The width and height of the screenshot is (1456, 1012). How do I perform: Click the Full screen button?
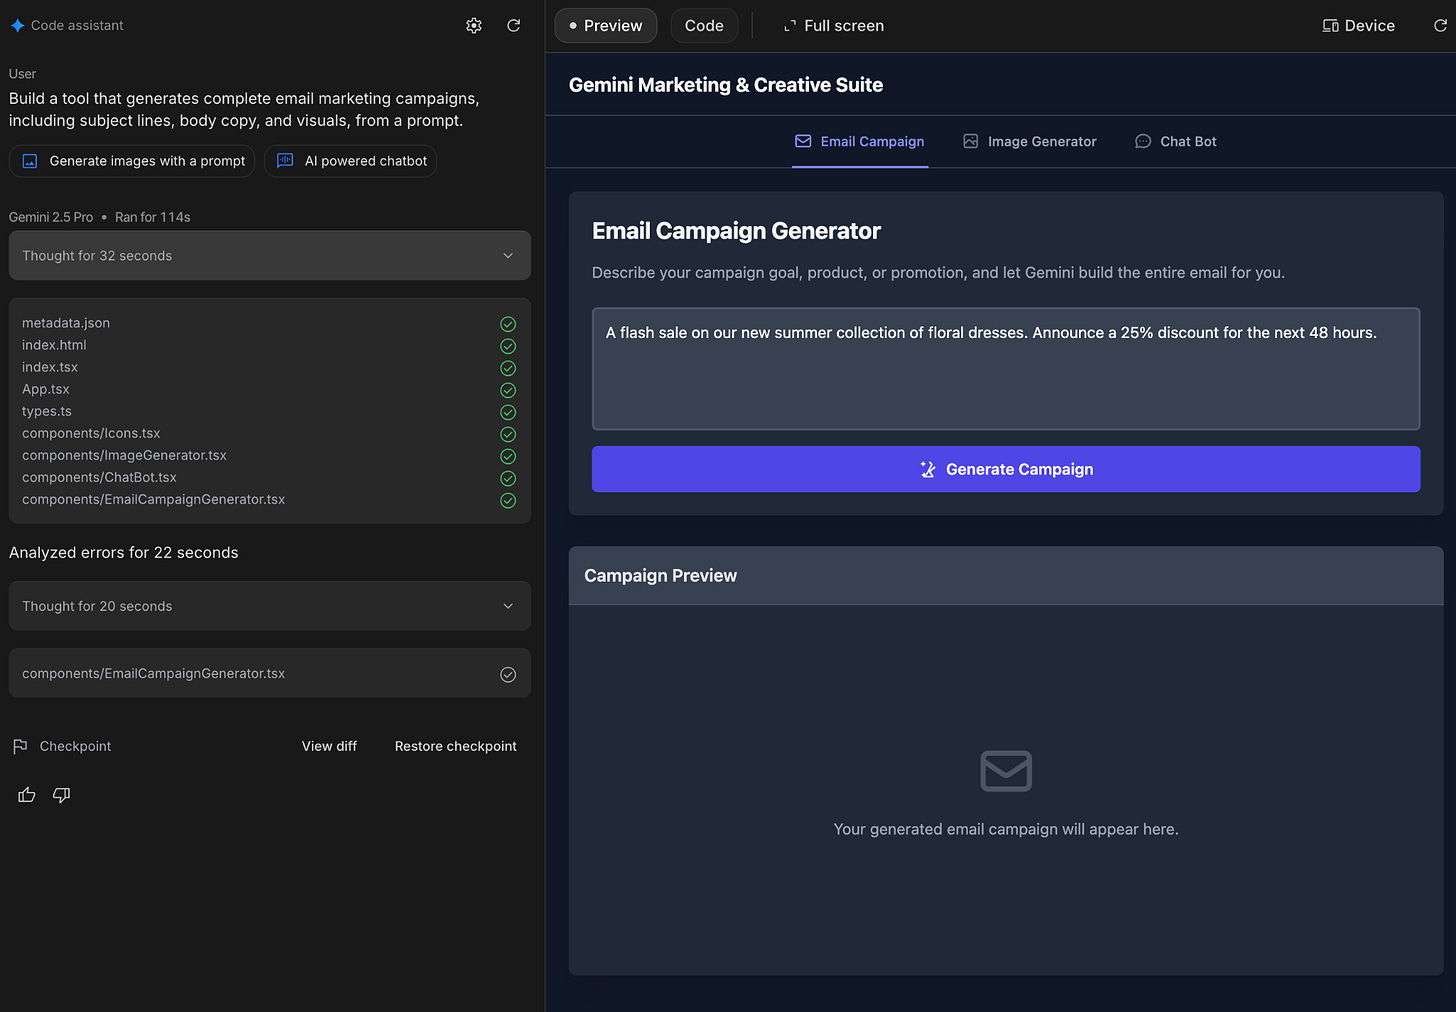coord(834,26)
